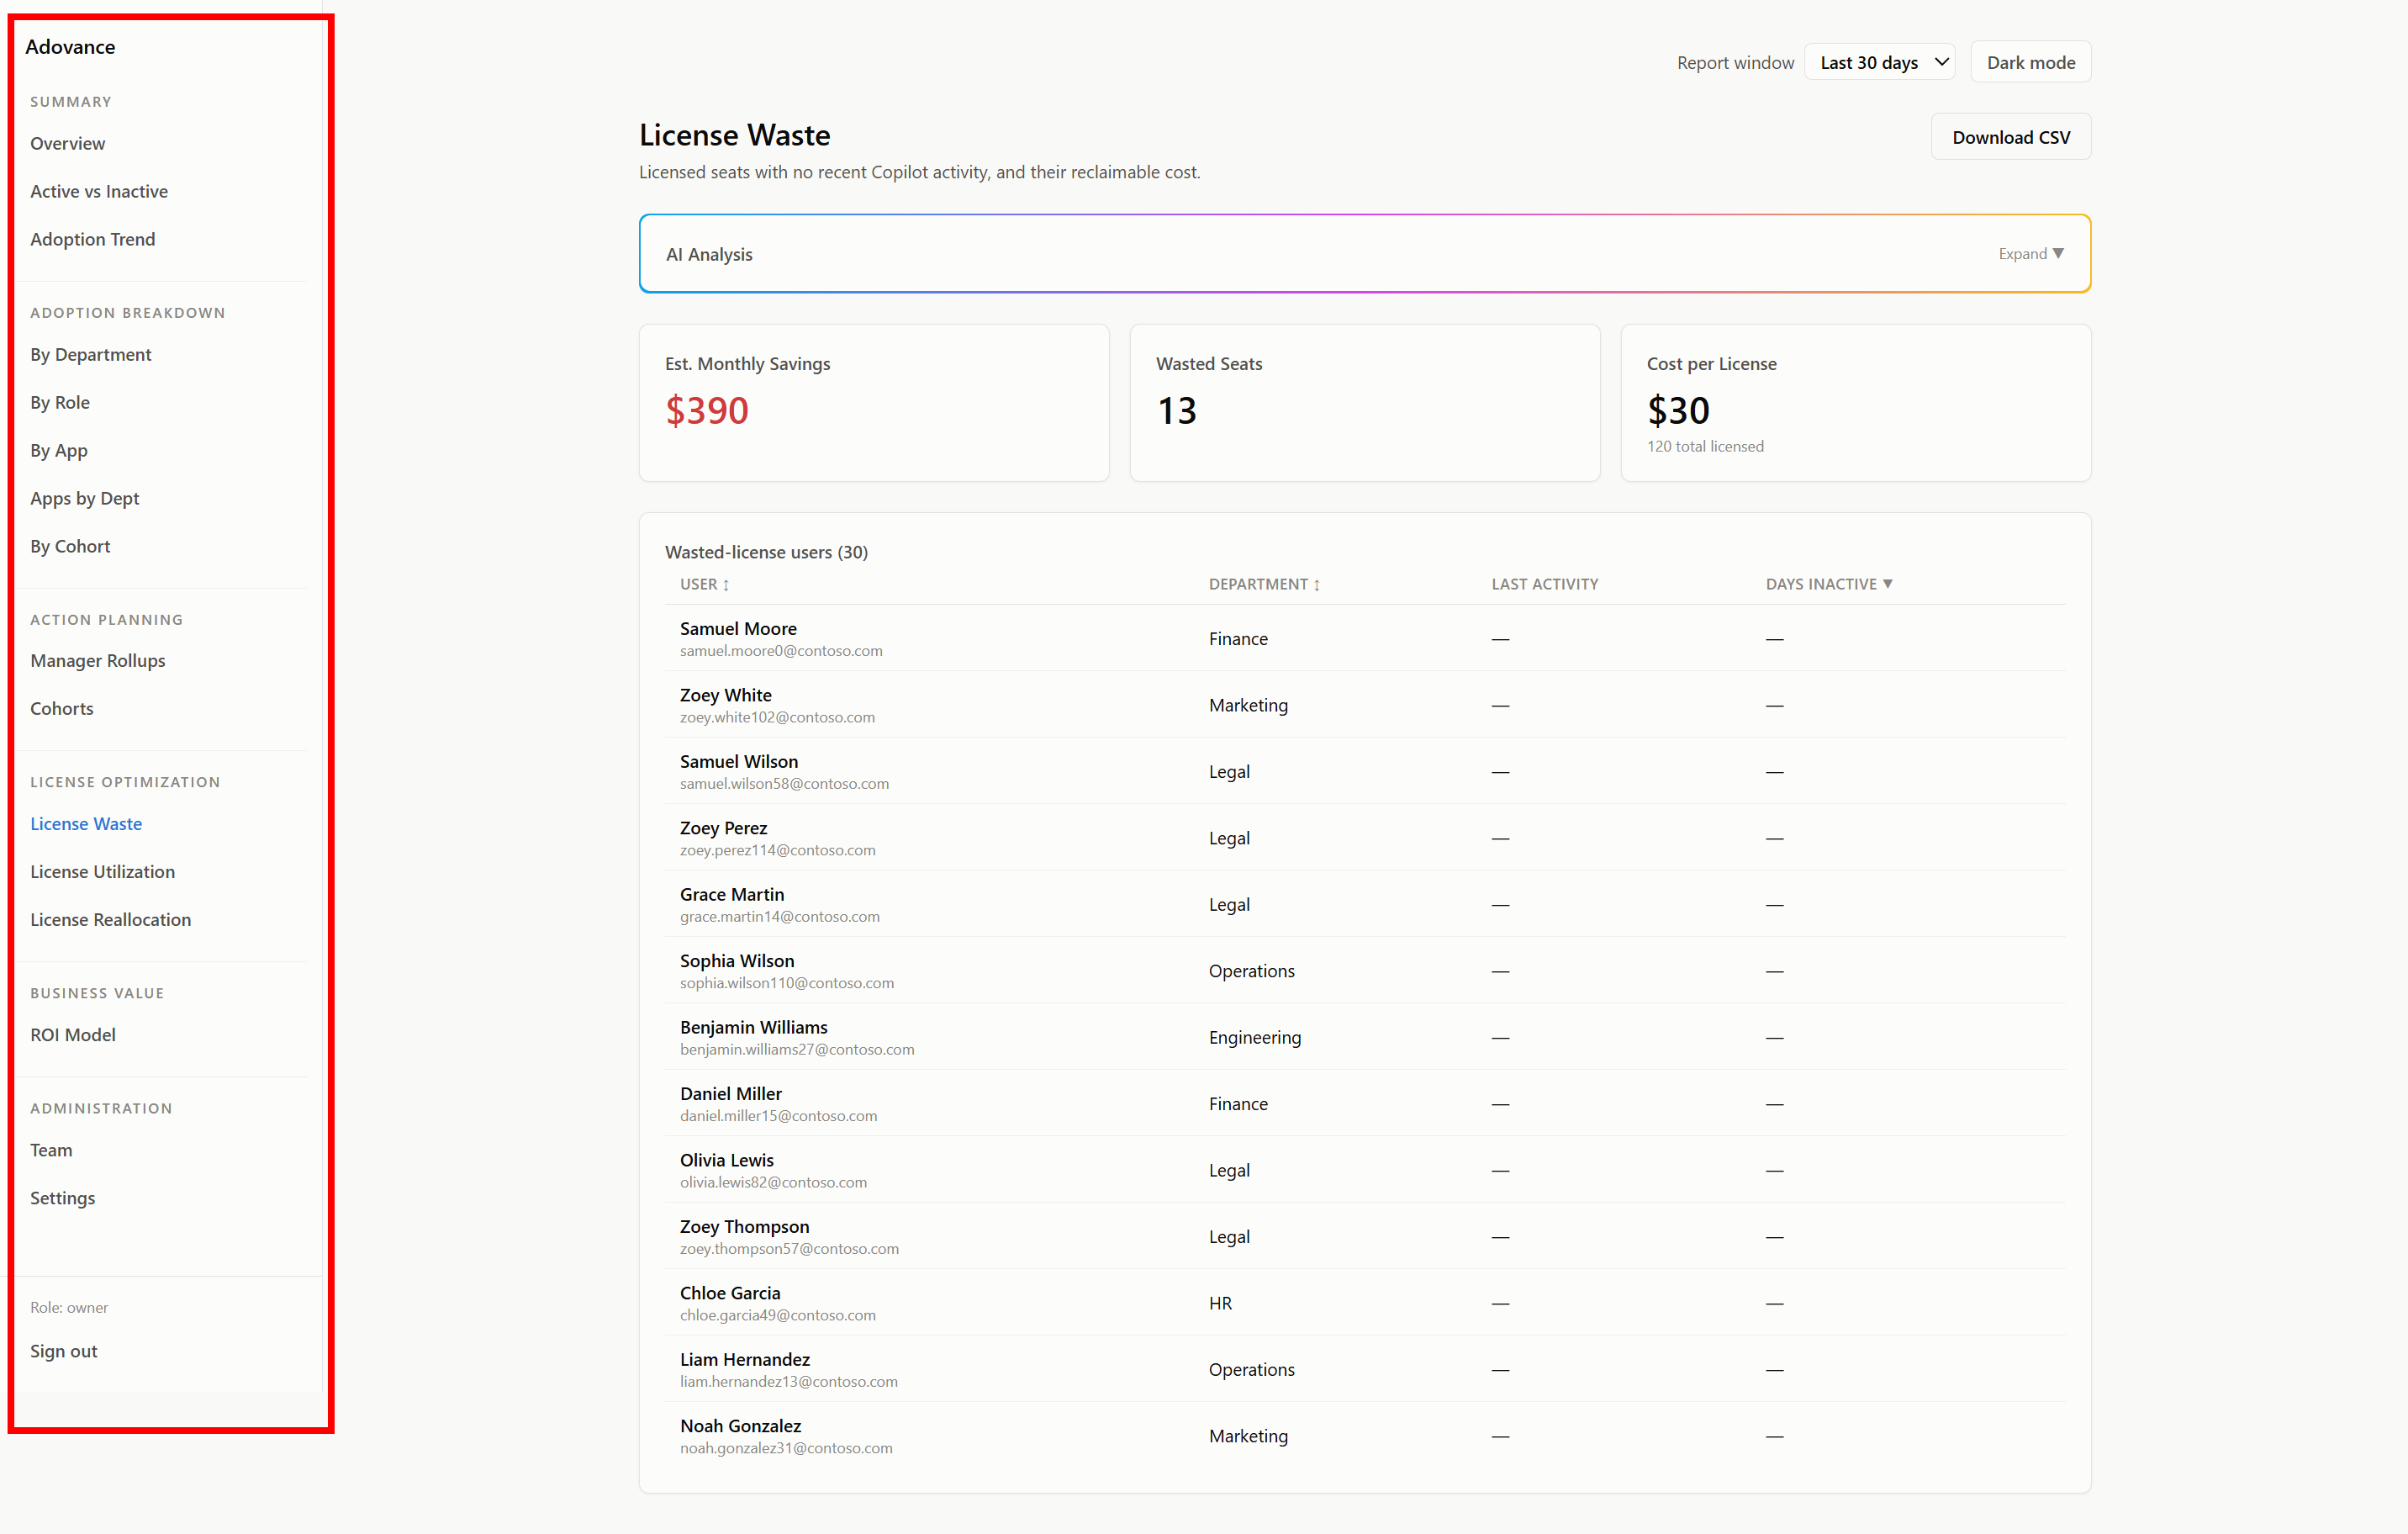
Task: Click Report window label
Action: click(1735, 62)
